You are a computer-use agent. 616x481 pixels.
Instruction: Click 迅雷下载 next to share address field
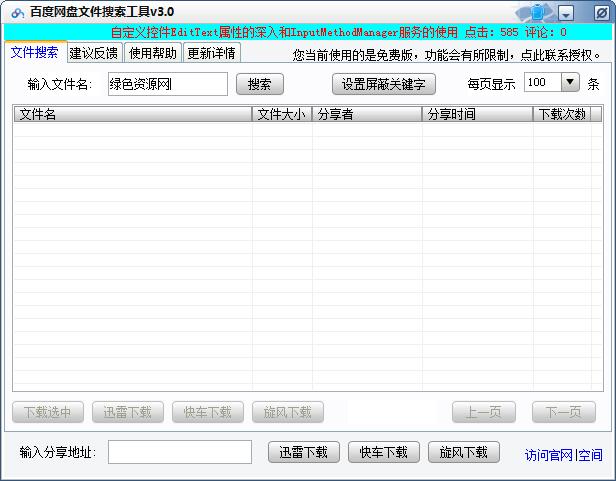click(304, 452)
